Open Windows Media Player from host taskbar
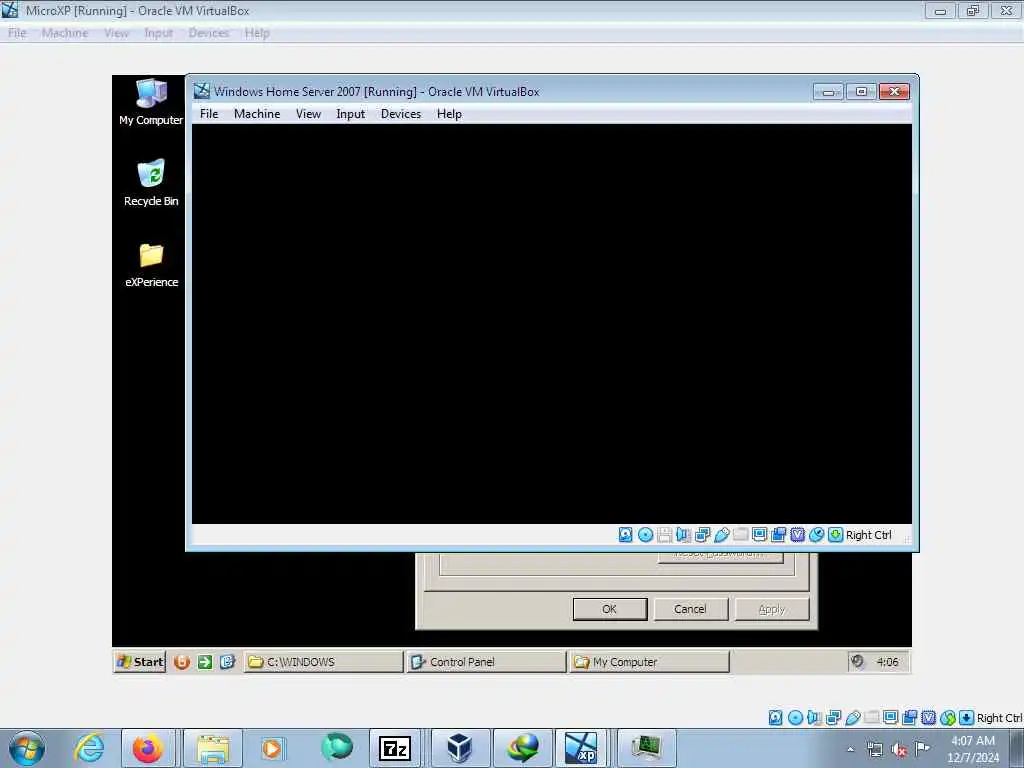 [x=272, y=748]
